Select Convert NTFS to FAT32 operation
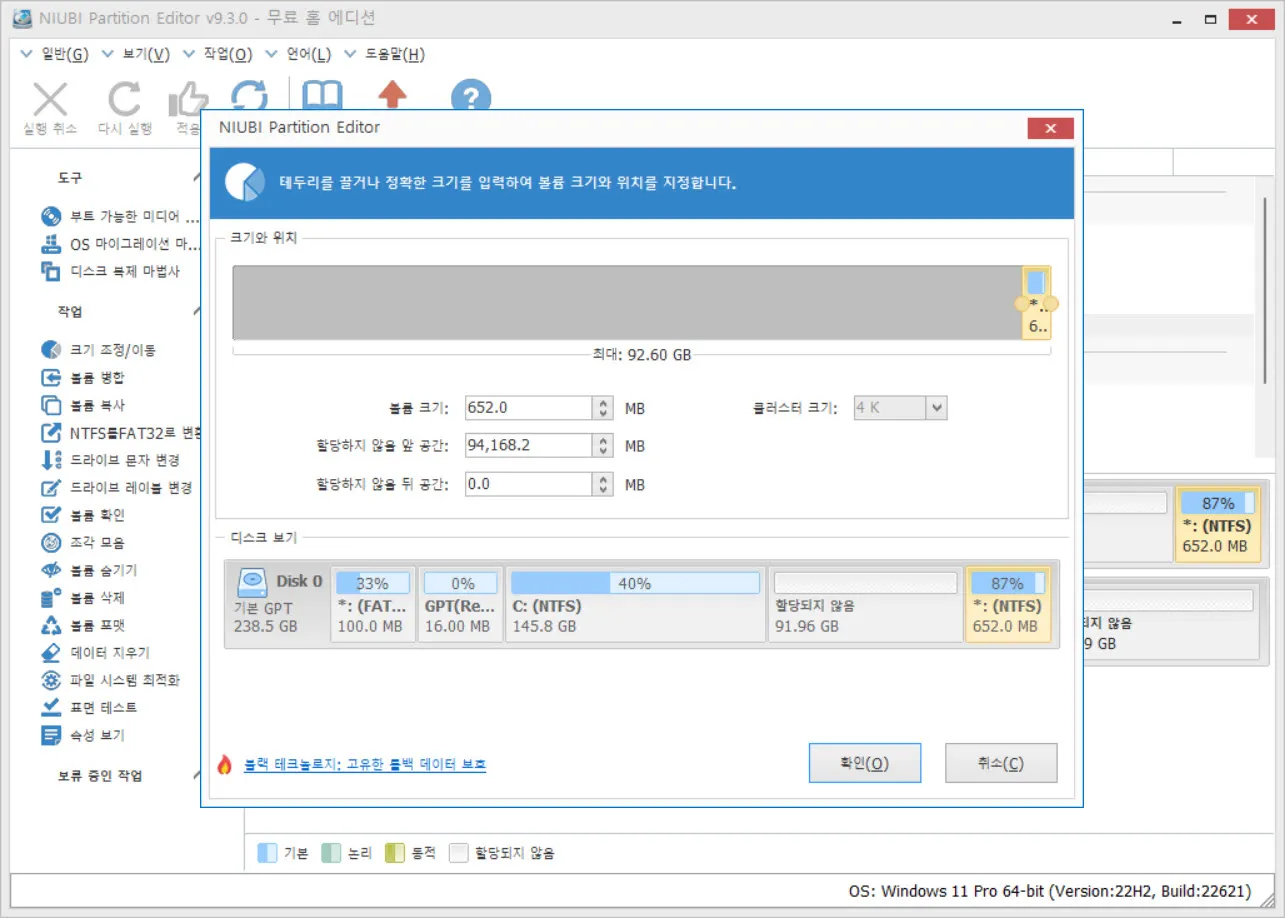The height and width of the screenshot is (918, 1285). pyautogui.click(x=120, y=433)
